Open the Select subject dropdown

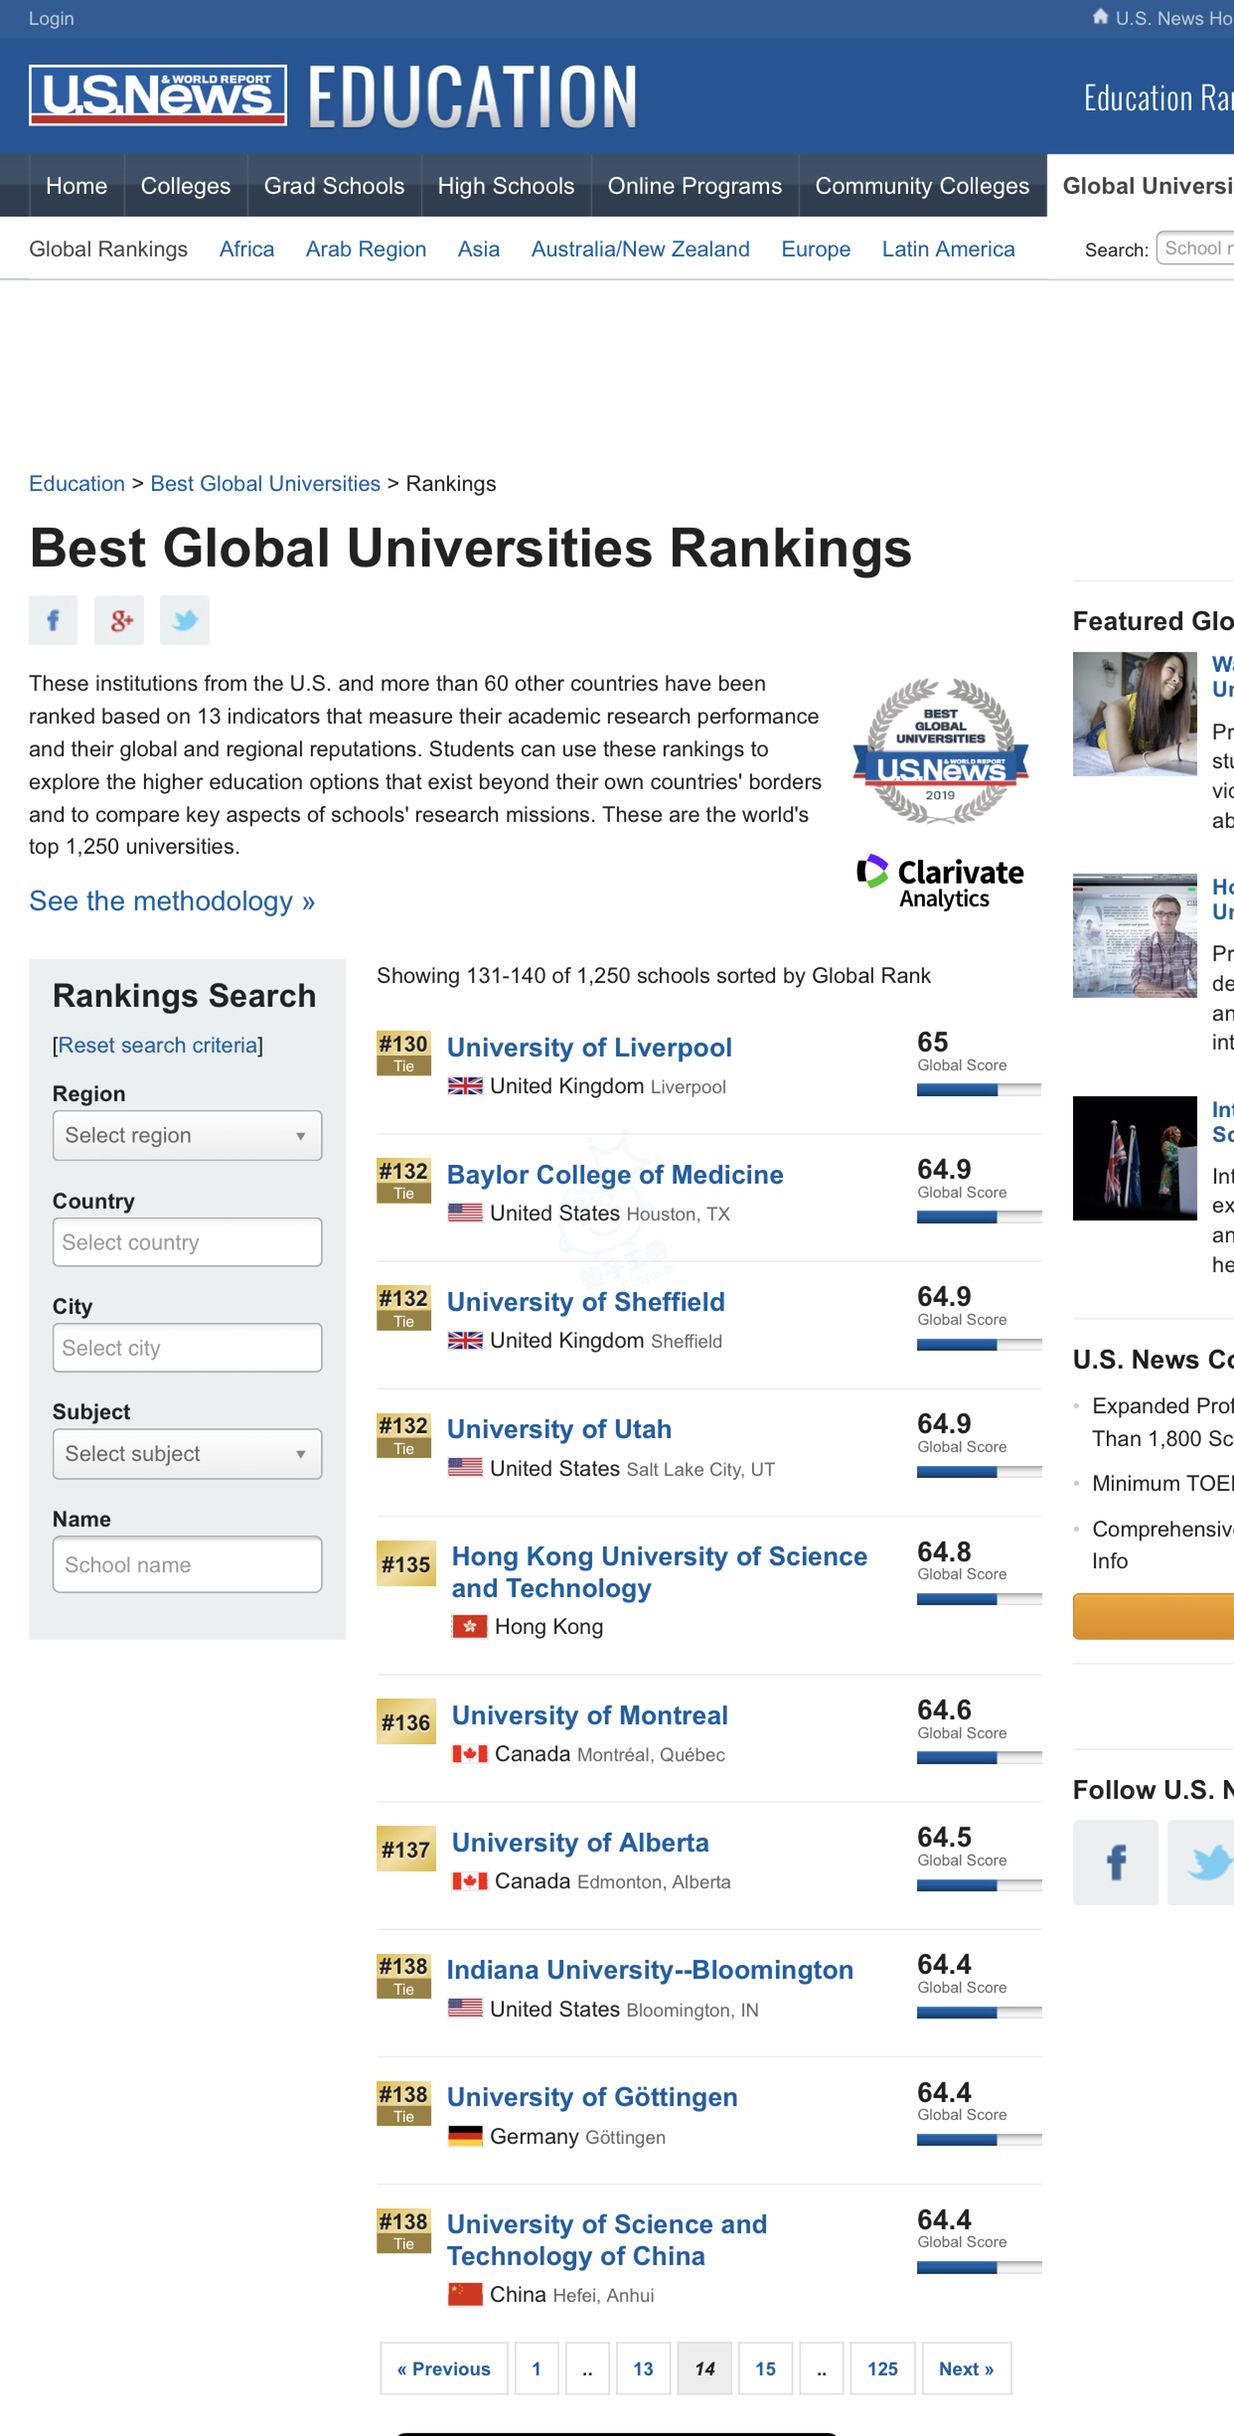pyautogui.click(x=187, y=1454)
